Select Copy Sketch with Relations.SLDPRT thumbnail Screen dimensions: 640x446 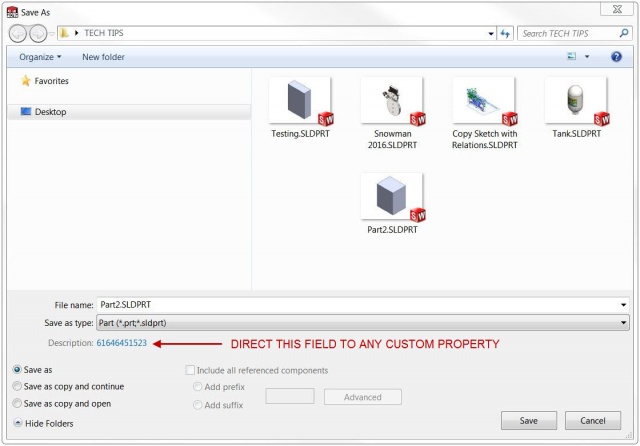click(x=484, y=100)
